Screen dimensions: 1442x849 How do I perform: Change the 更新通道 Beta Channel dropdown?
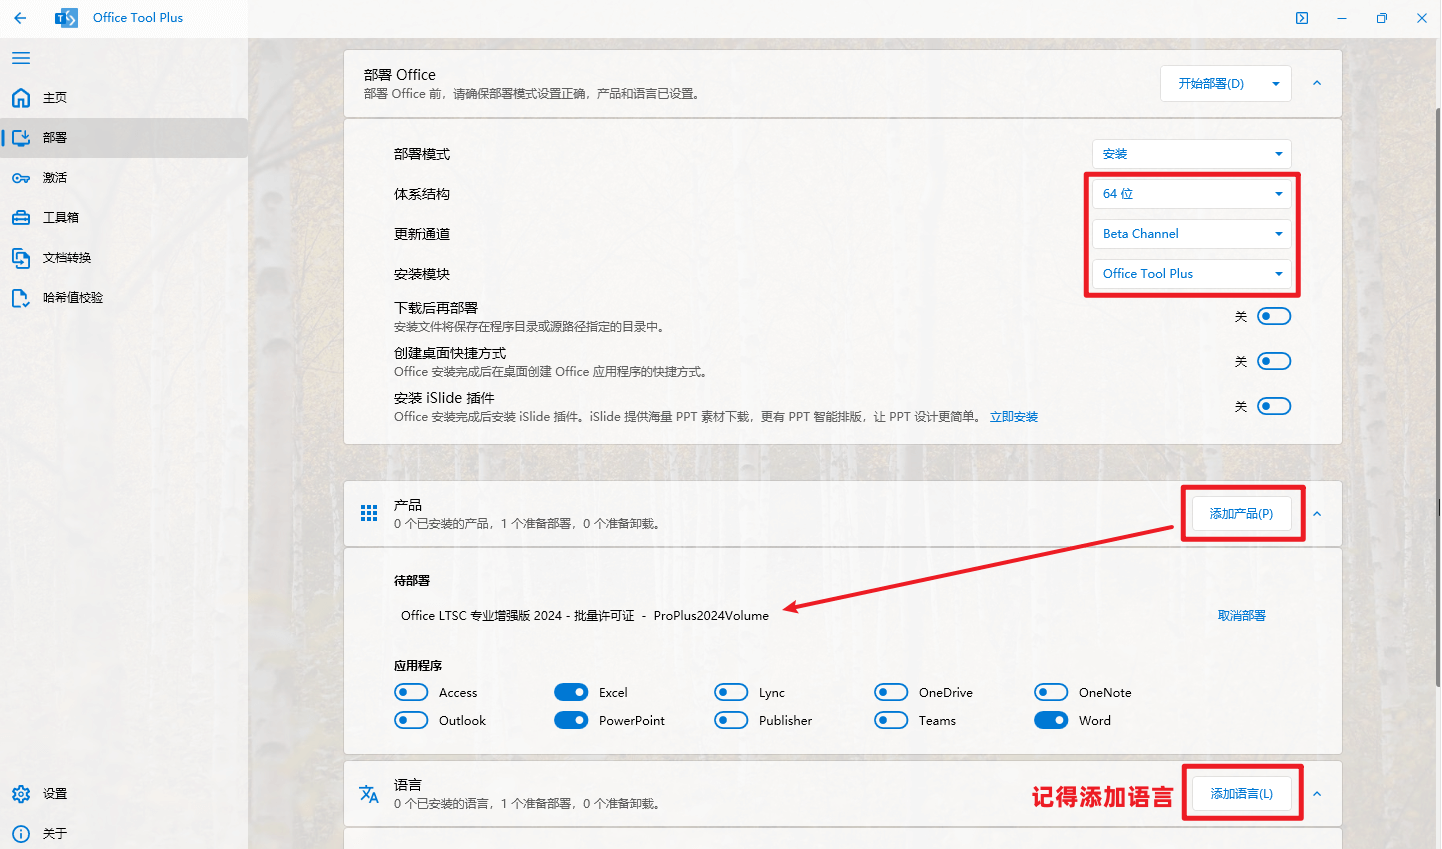click(x=1191, y=233)
